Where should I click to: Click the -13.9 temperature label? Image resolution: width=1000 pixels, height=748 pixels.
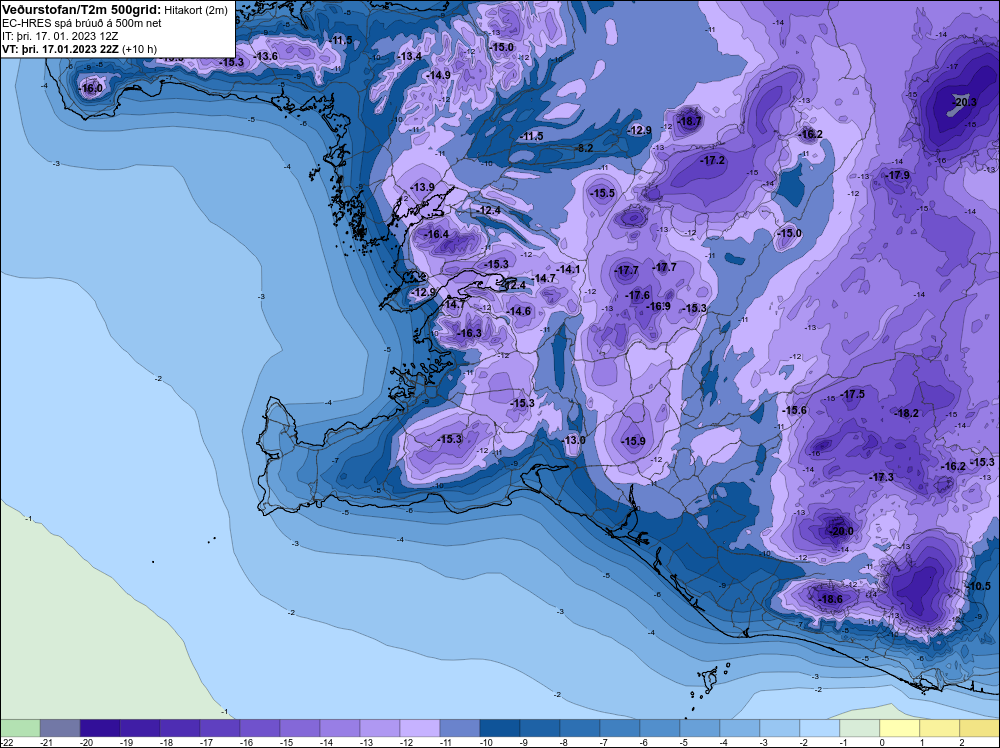coord(422,187)
